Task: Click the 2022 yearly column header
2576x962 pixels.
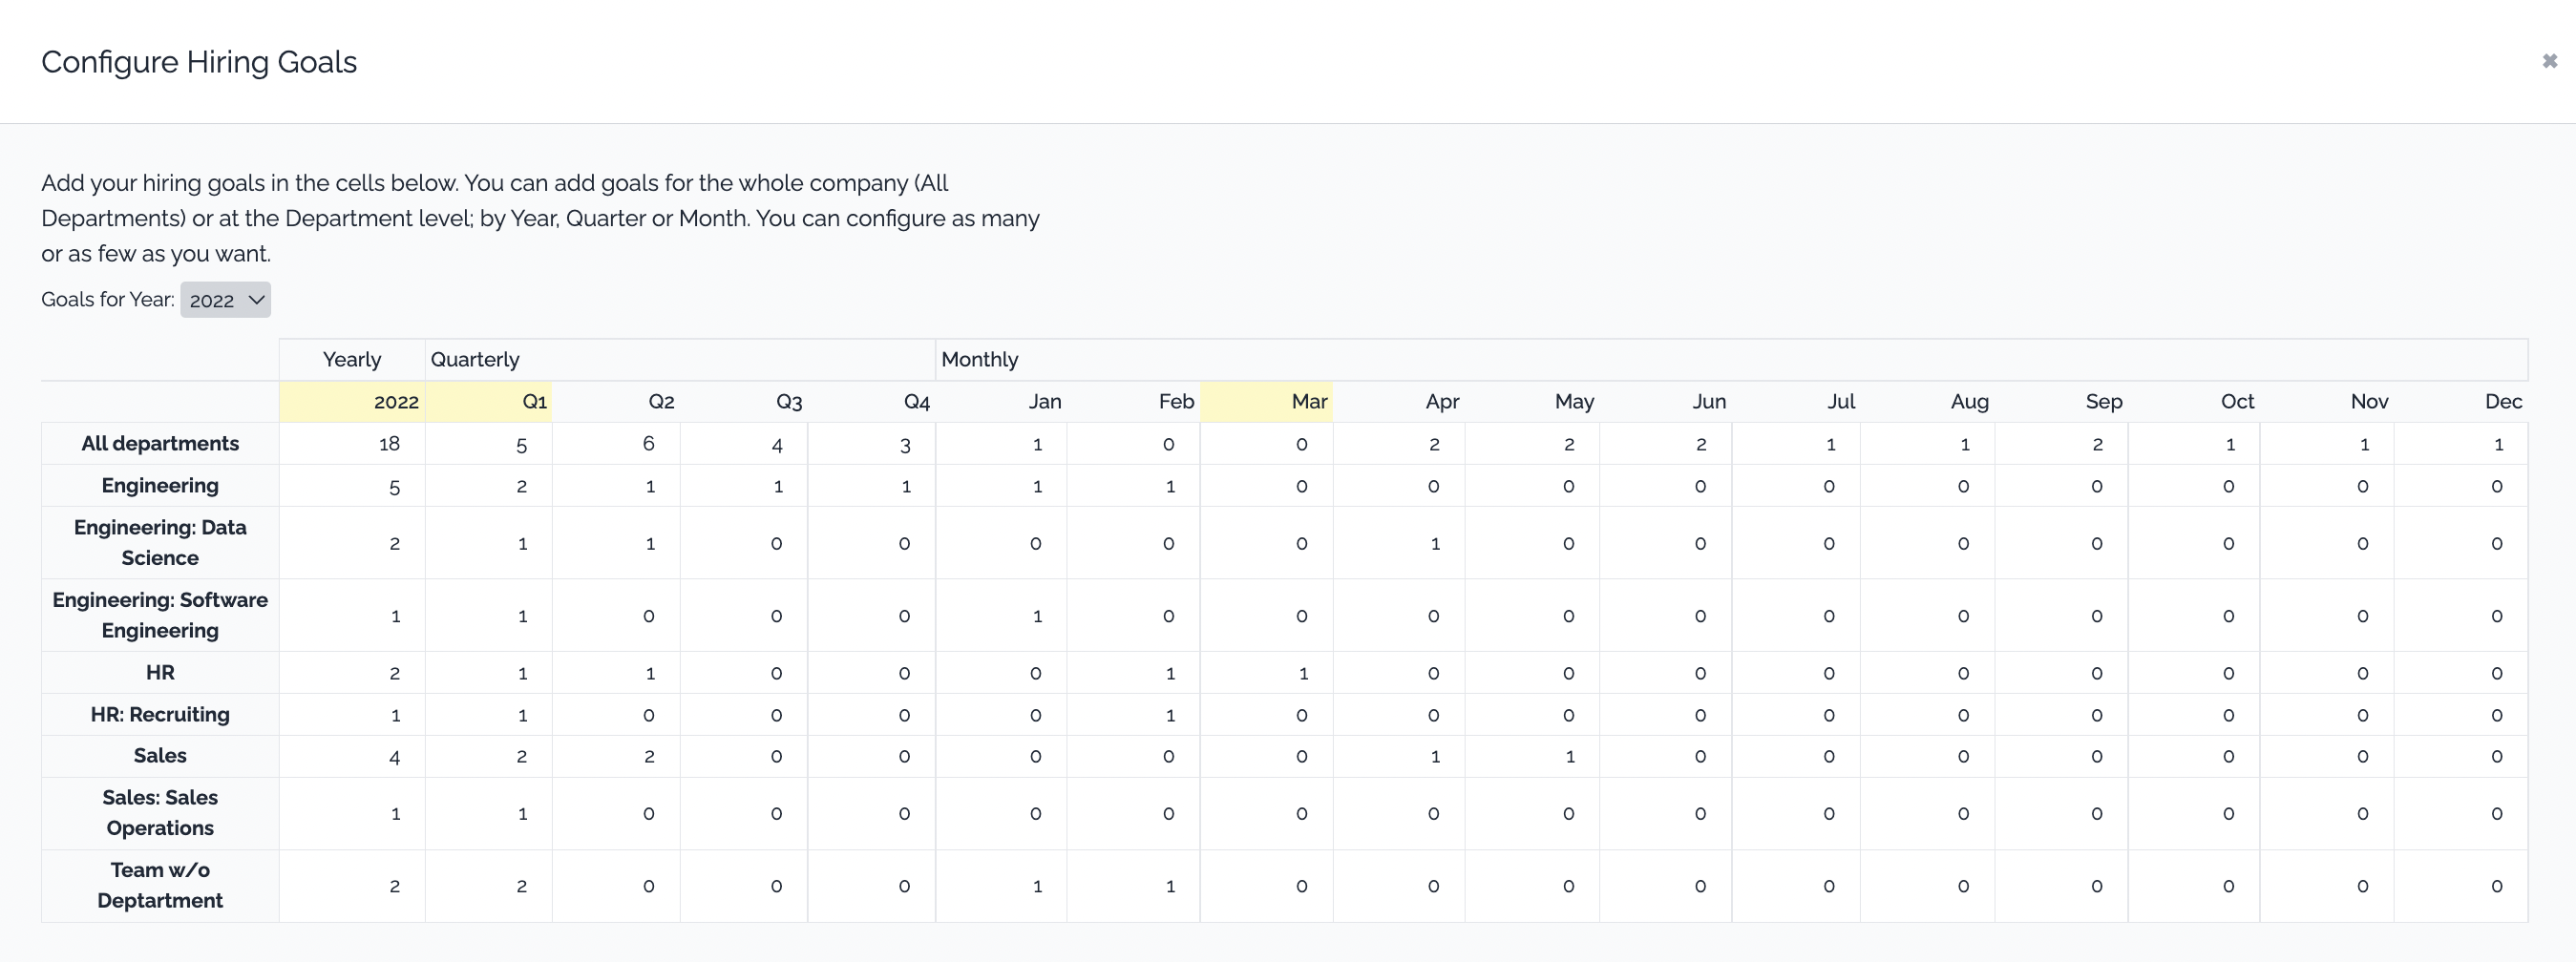Action: (x=353, y=402)
